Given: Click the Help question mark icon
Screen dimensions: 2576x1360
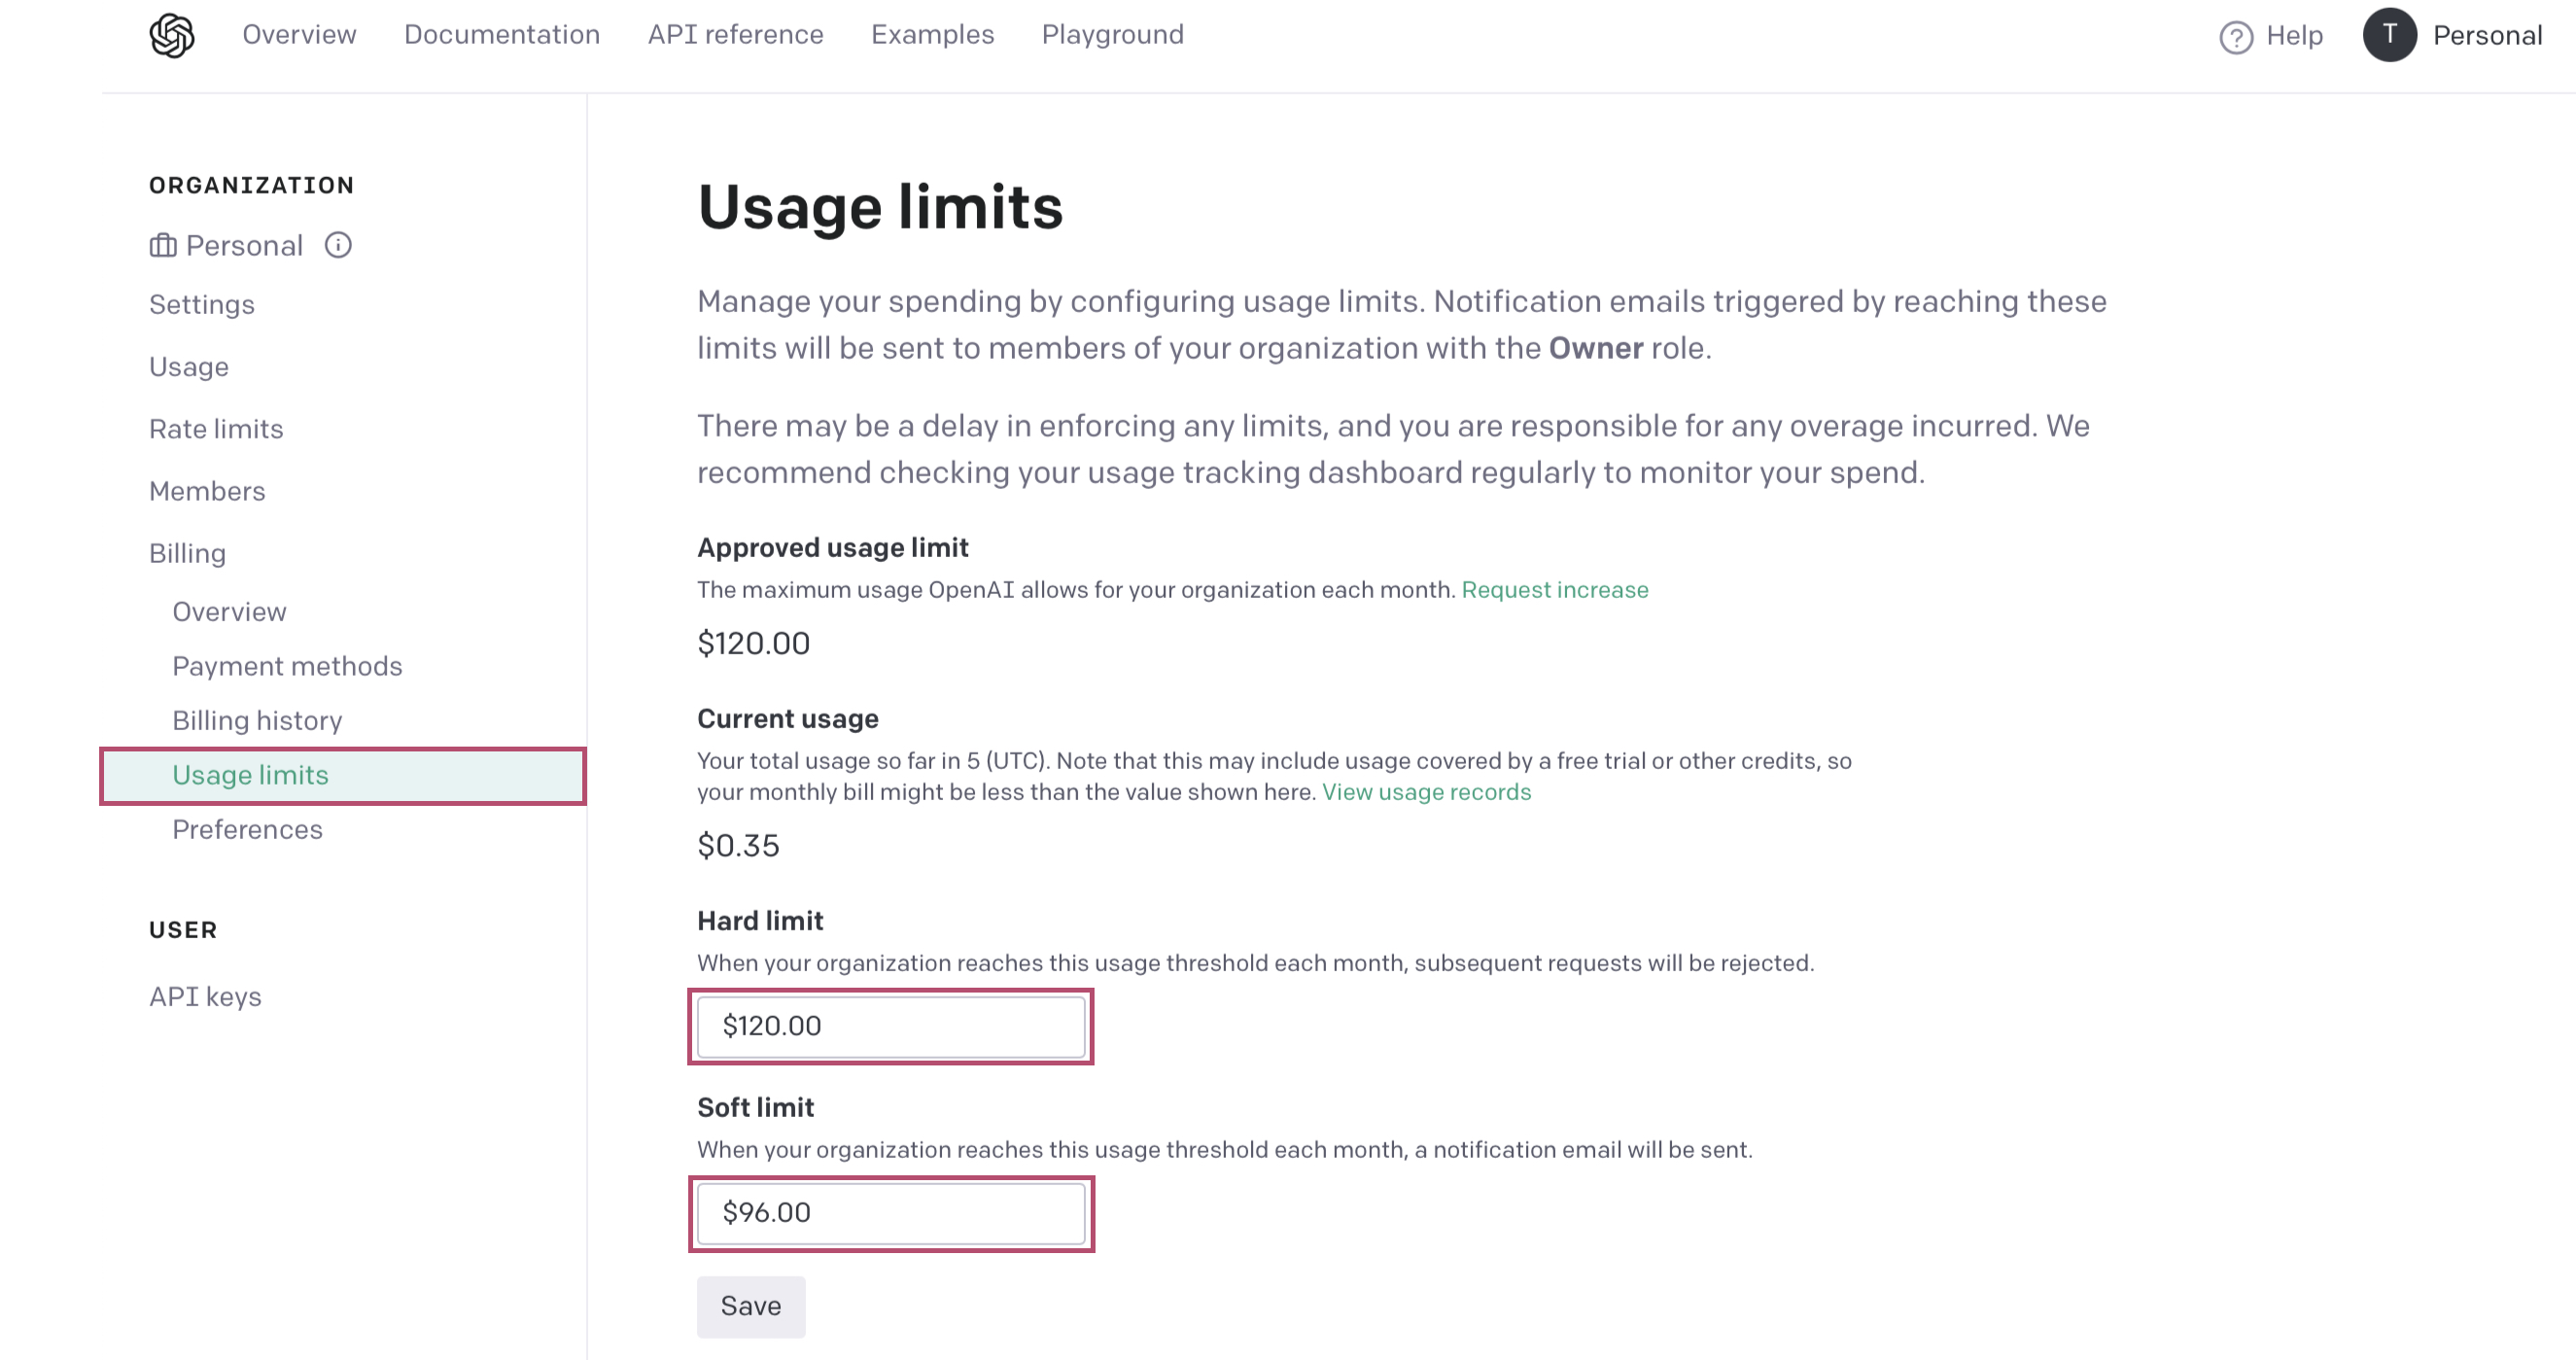Looking at the screenshot, I should pyautogui.click(x=2235, y=37).
